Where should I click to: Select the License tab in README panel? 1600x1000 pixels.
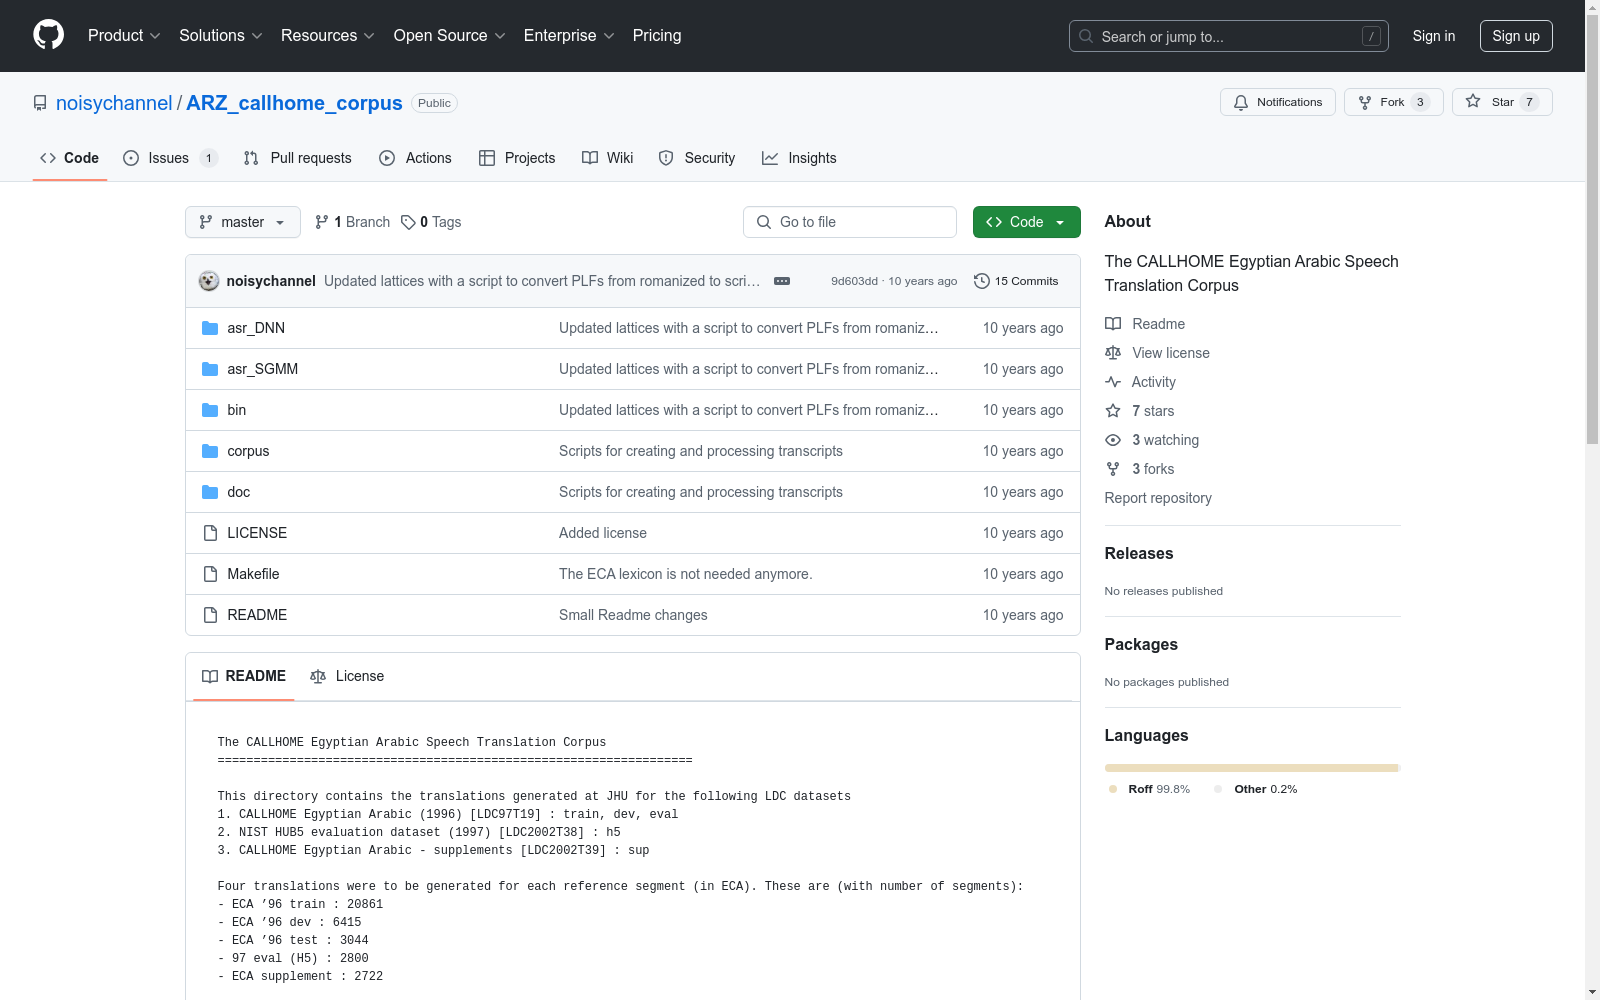tap(347, 676)
